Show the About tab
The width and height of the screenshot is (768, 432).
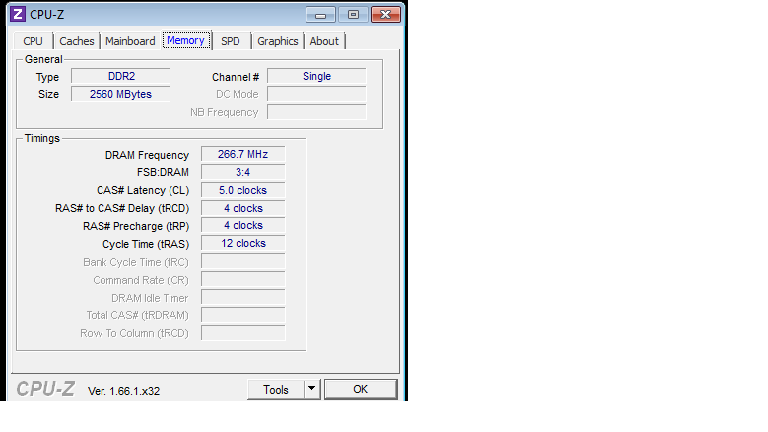pos(324,41)
